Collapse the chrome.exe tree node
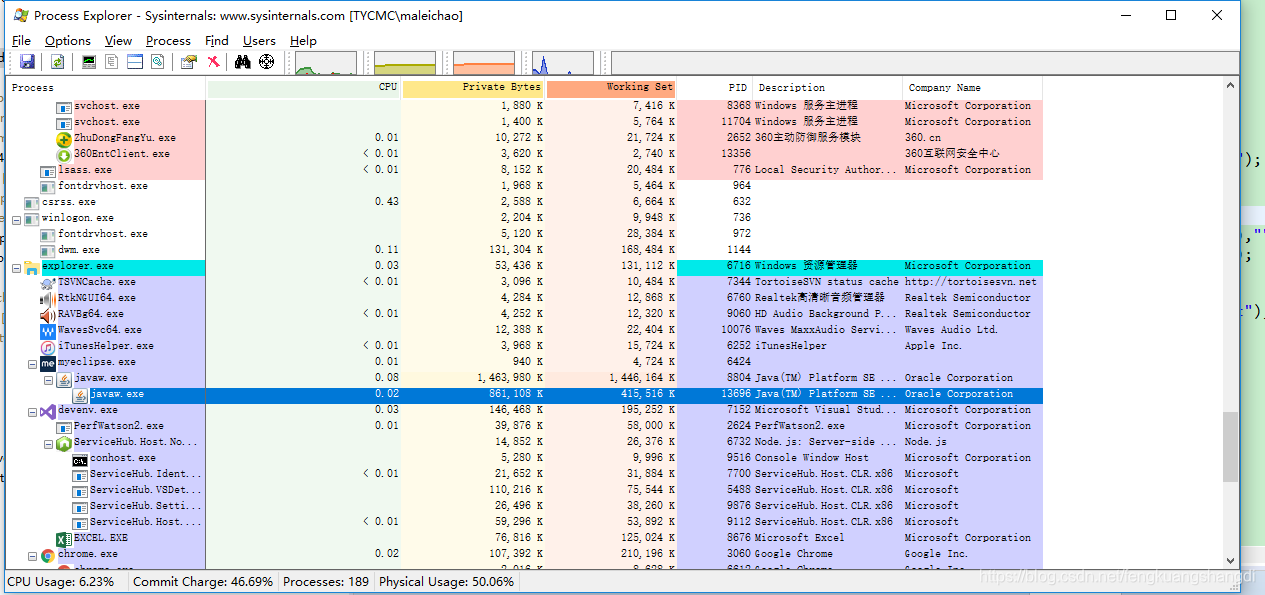This screenshot has height=595, width=1265. coord(33,554)
